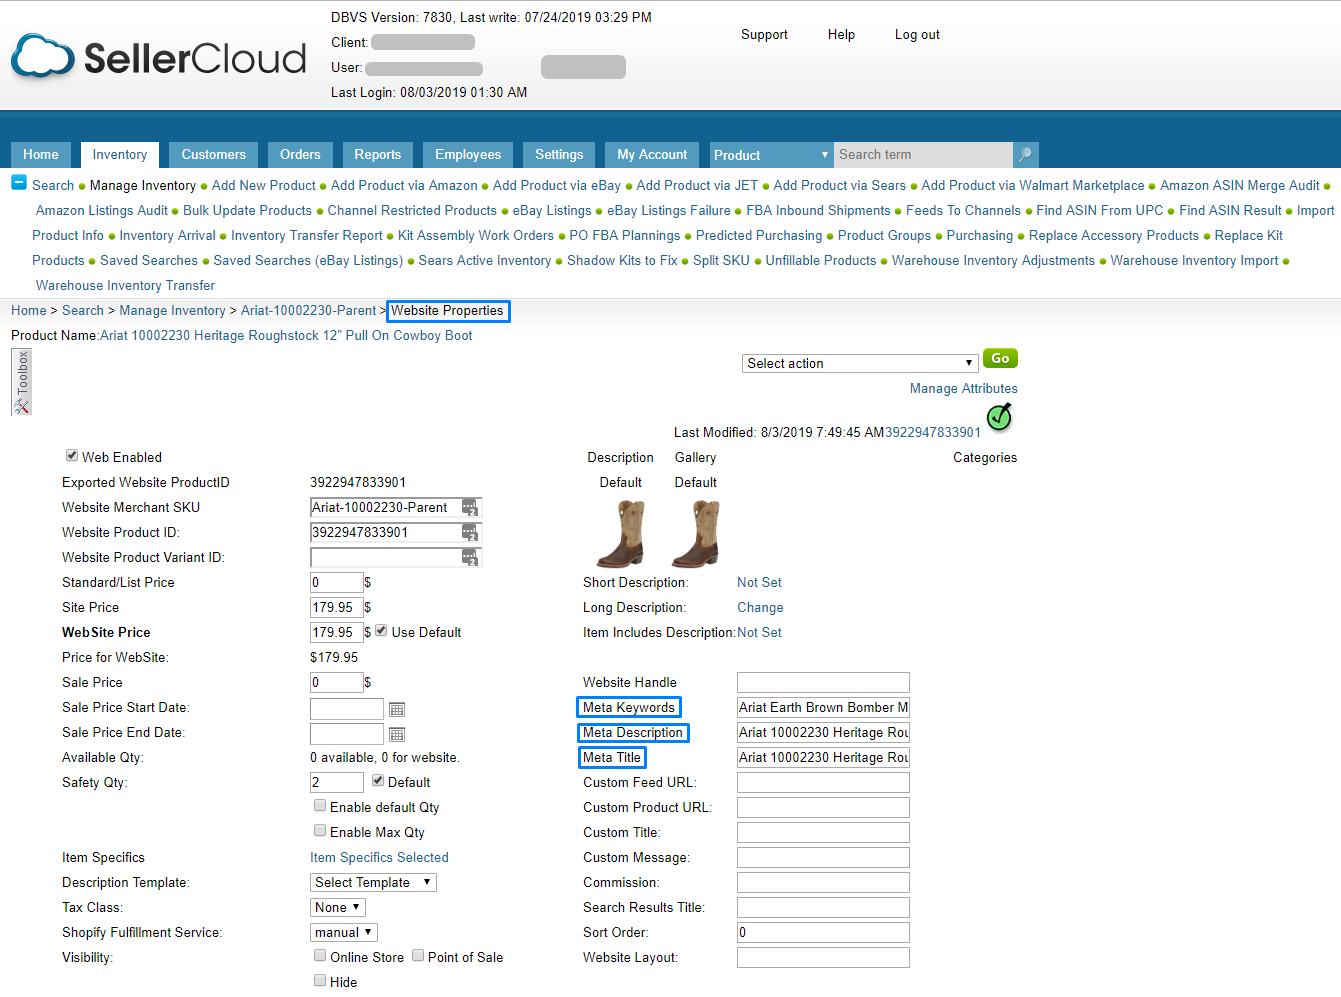The width and height of the screenshot is (1341, 997).
Task: Open Warehouse Inventory Transfer link
Action: [x=125, y=285]
